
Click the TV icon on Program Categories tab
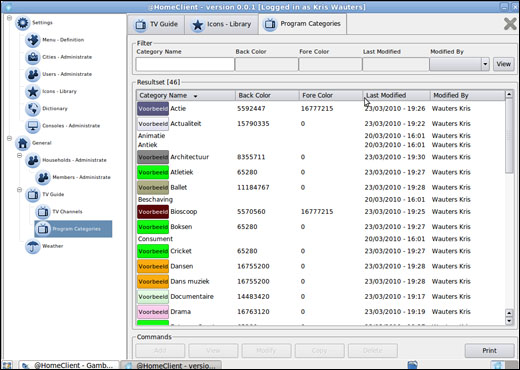[x=270, y=24]
